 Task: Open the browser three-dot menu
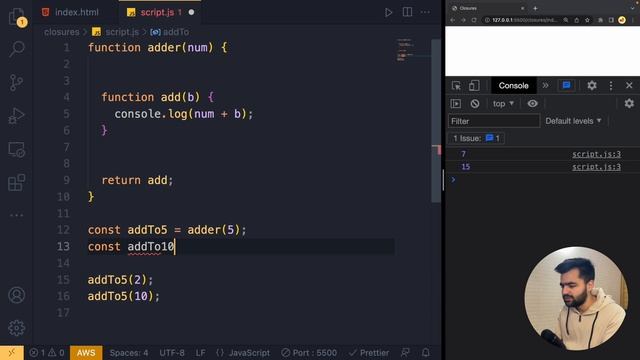[633, 20]
